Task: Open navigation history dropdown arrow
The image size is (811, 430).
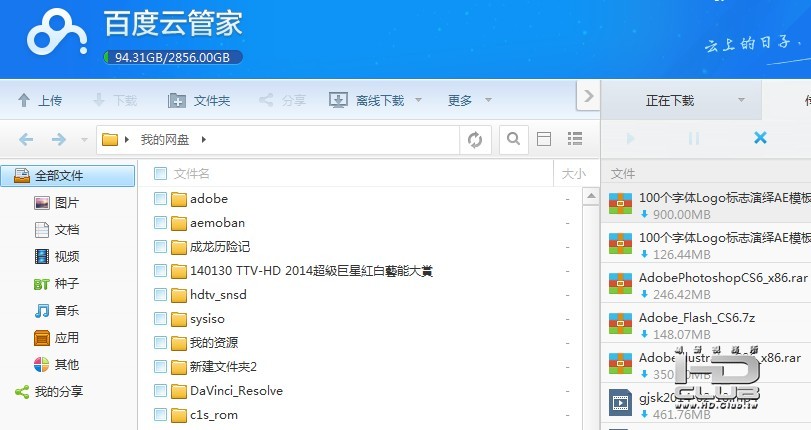Action: pyautogui.click(x=84, y=140)
